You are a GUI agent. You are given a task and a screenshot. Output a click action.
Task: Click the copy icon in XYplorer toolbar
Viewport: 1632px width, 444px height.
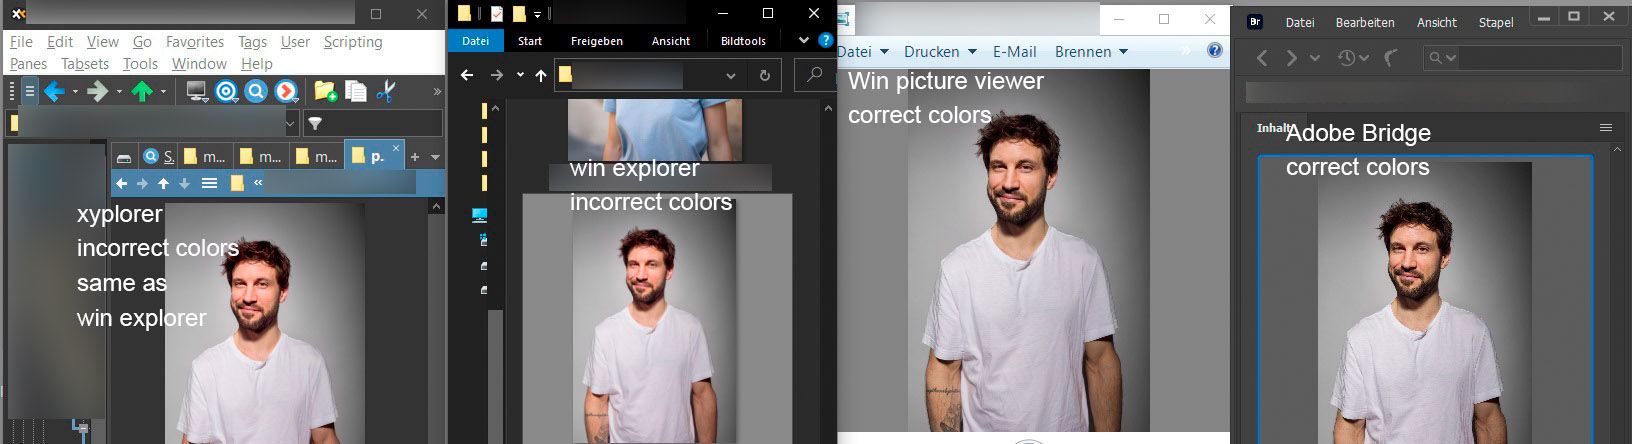pyautogui.click(x=355, y=92)
